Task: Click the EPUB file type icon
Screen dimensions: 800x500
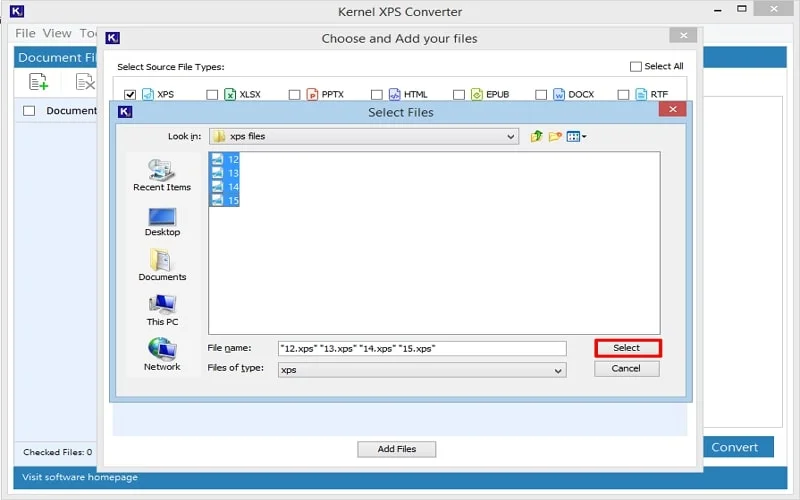Action: coord(477,94)
